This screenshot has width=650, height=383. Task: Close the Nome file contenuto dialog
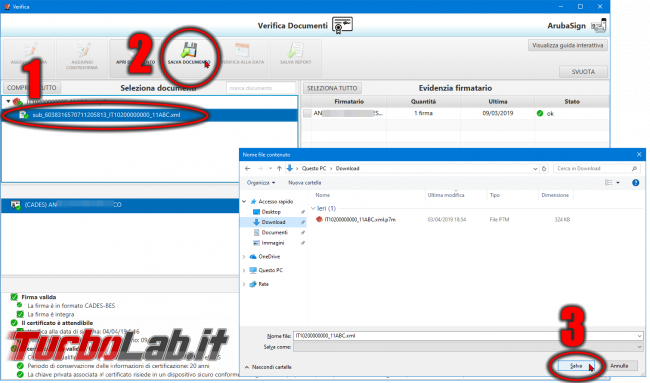point(639,155)
